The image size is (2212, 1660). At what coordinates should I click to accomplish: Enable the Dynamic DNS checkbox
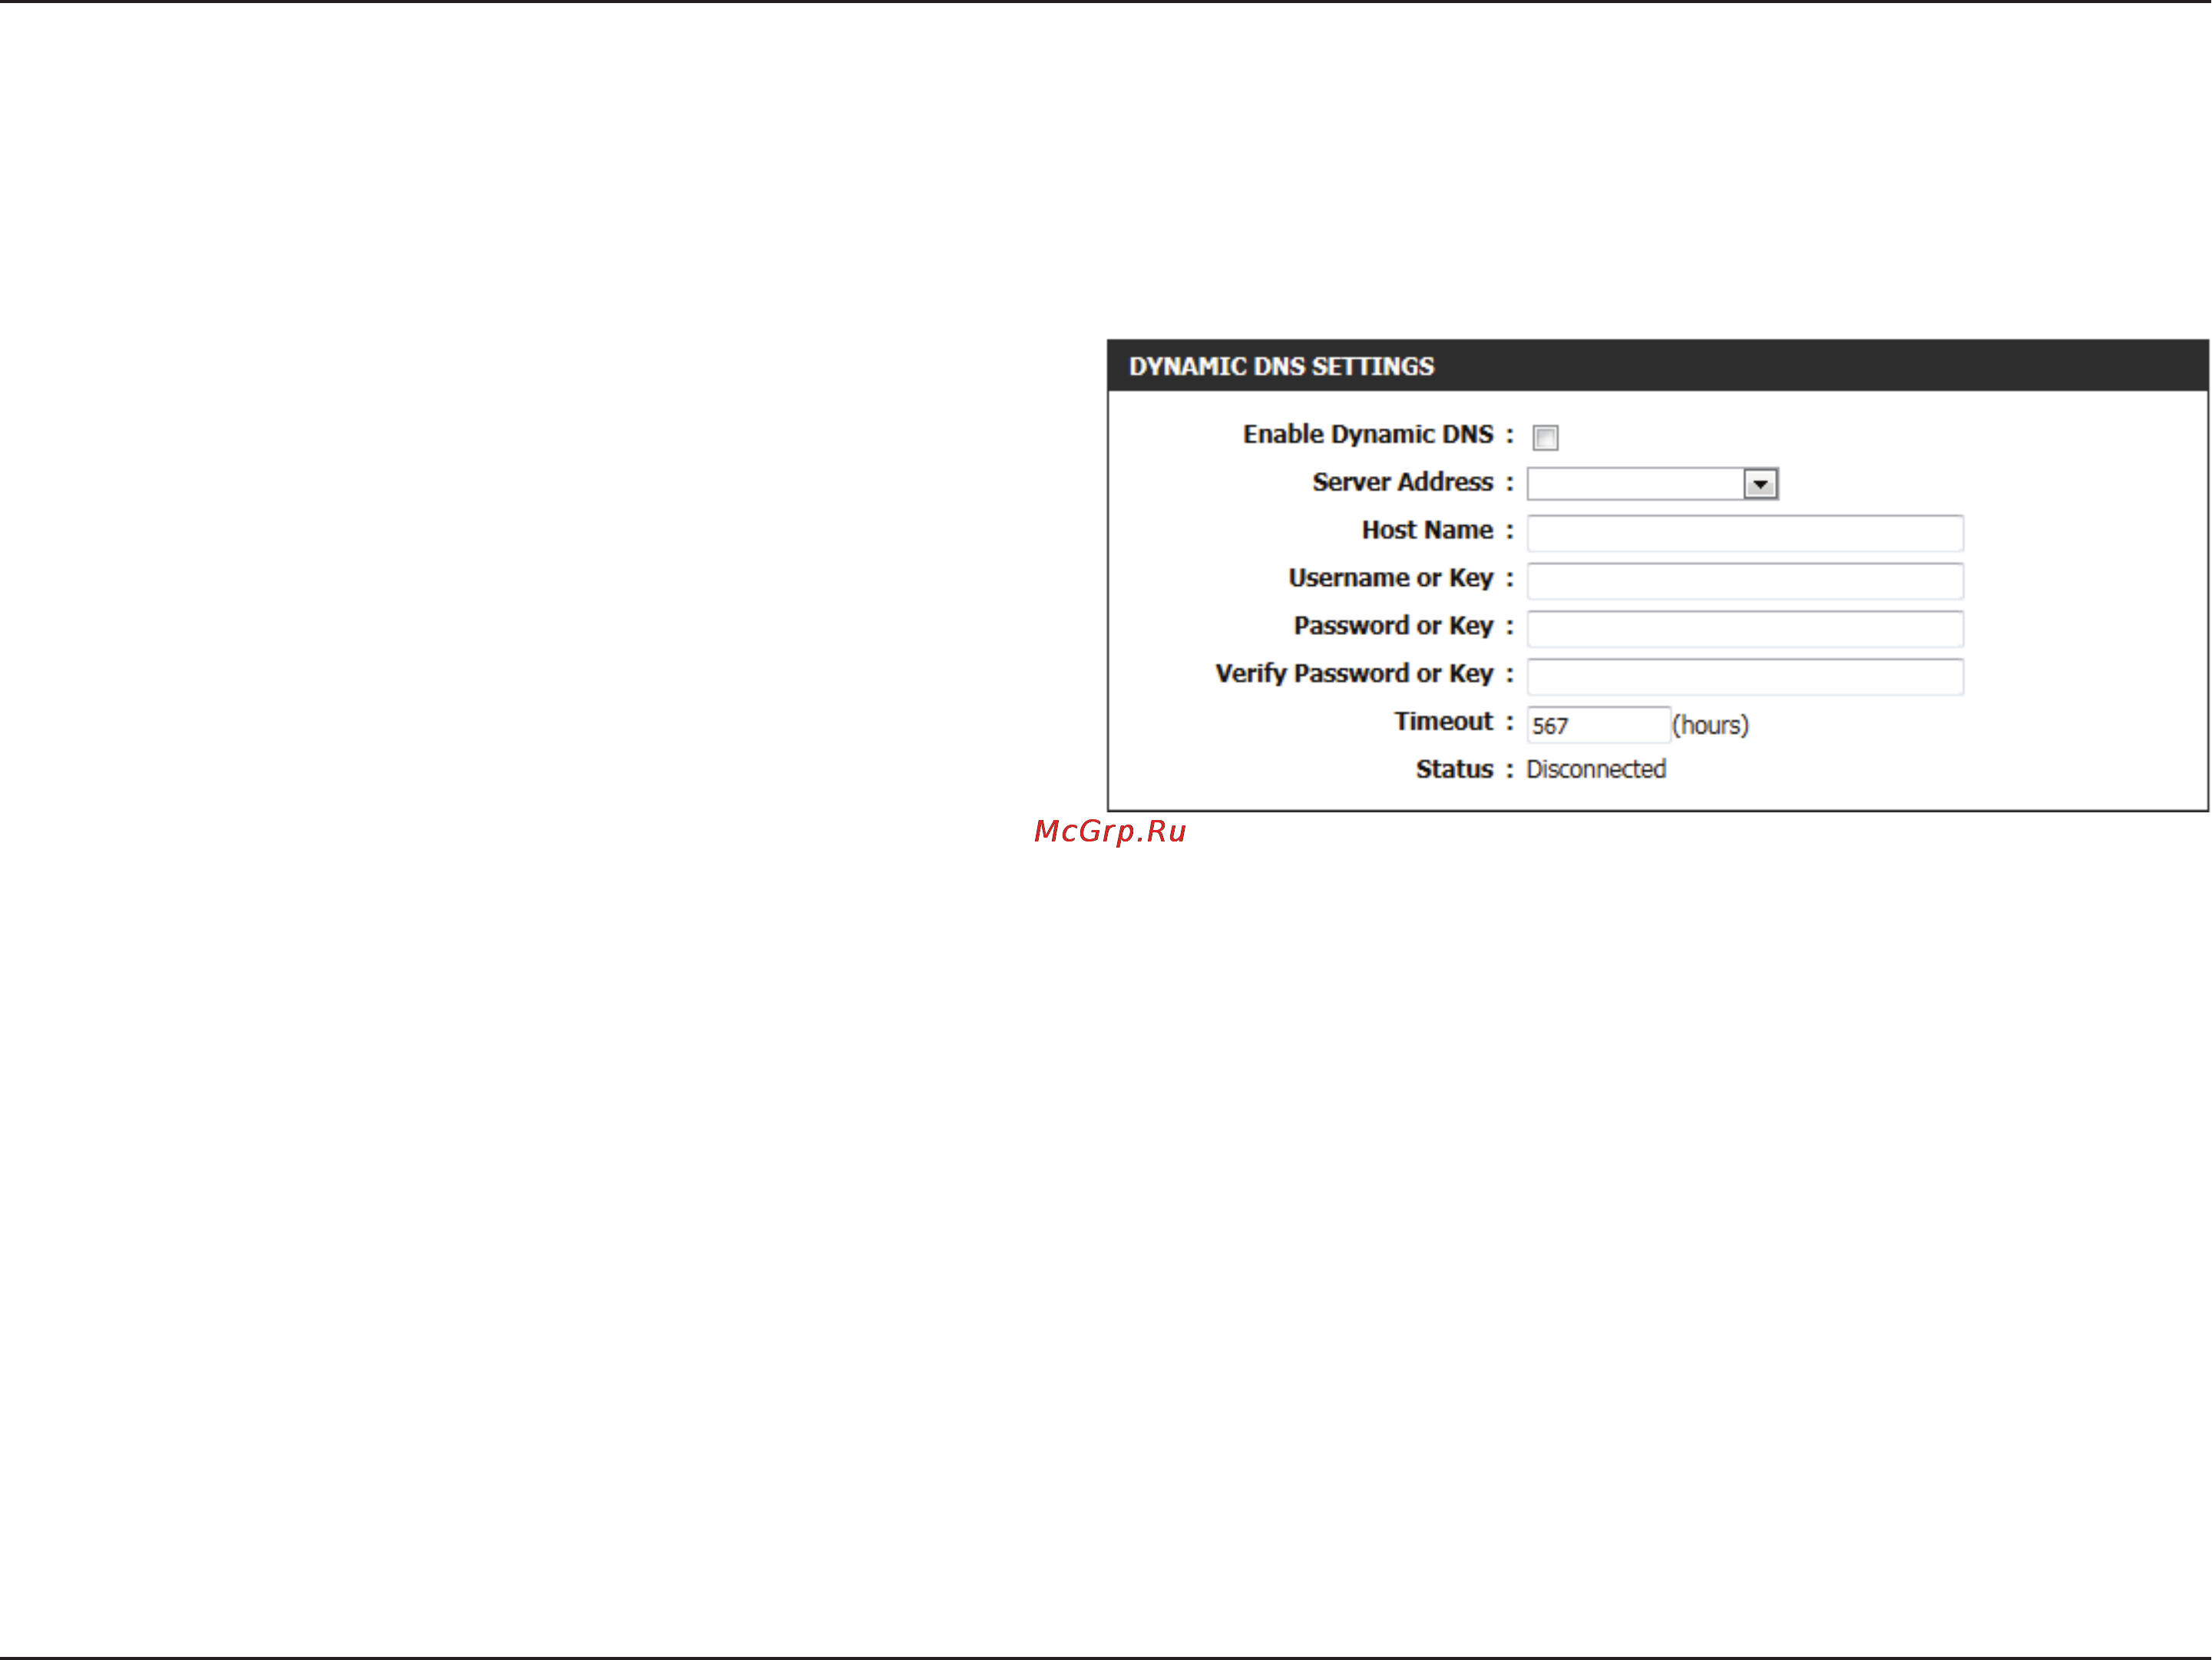(1545, 437)
